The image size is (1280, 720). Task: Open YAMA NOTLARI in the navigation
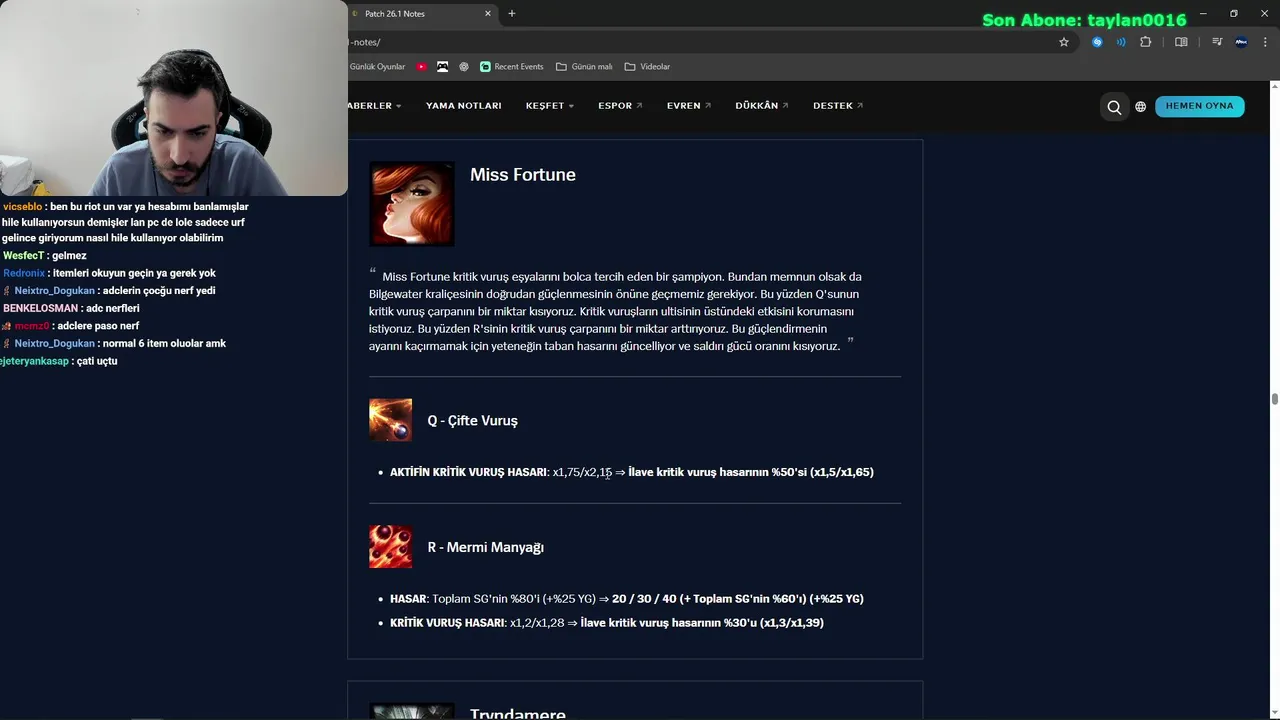[464, 106]
